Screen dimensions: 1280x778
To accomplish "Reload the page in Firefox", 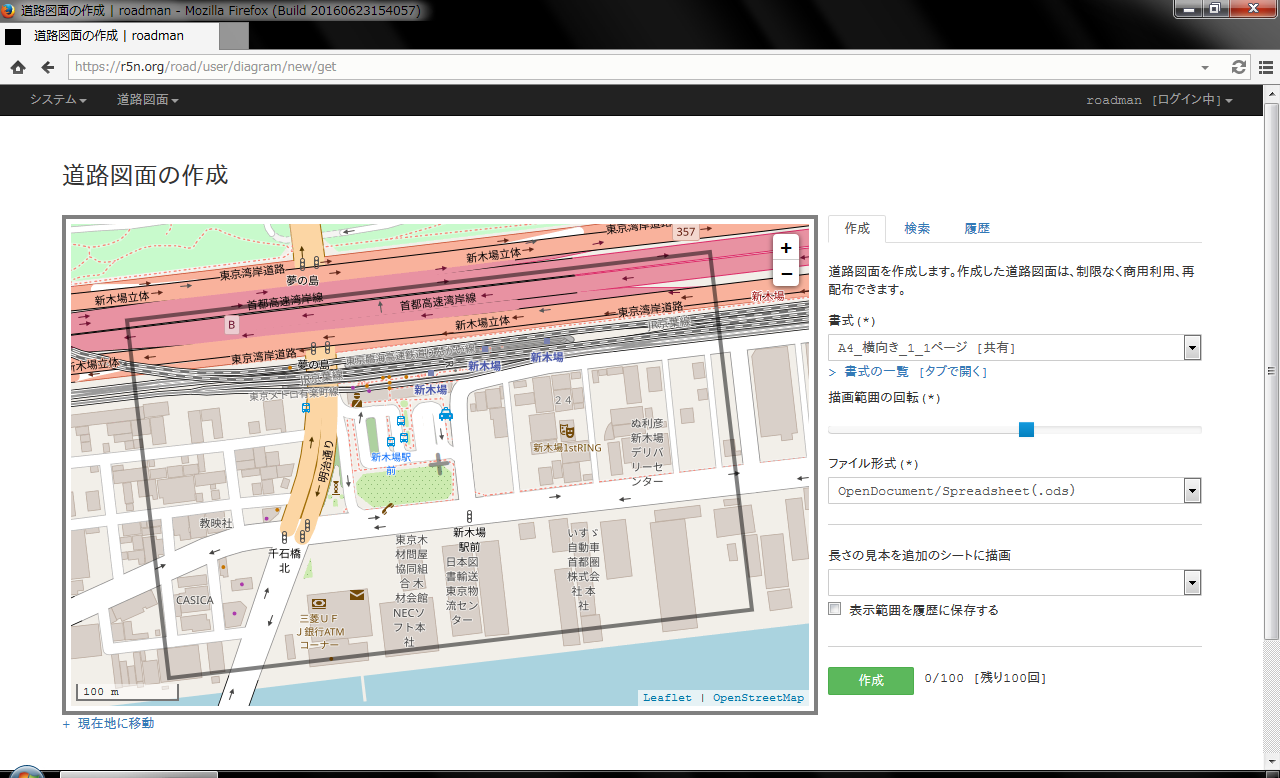I will [x=1239, y=67].
